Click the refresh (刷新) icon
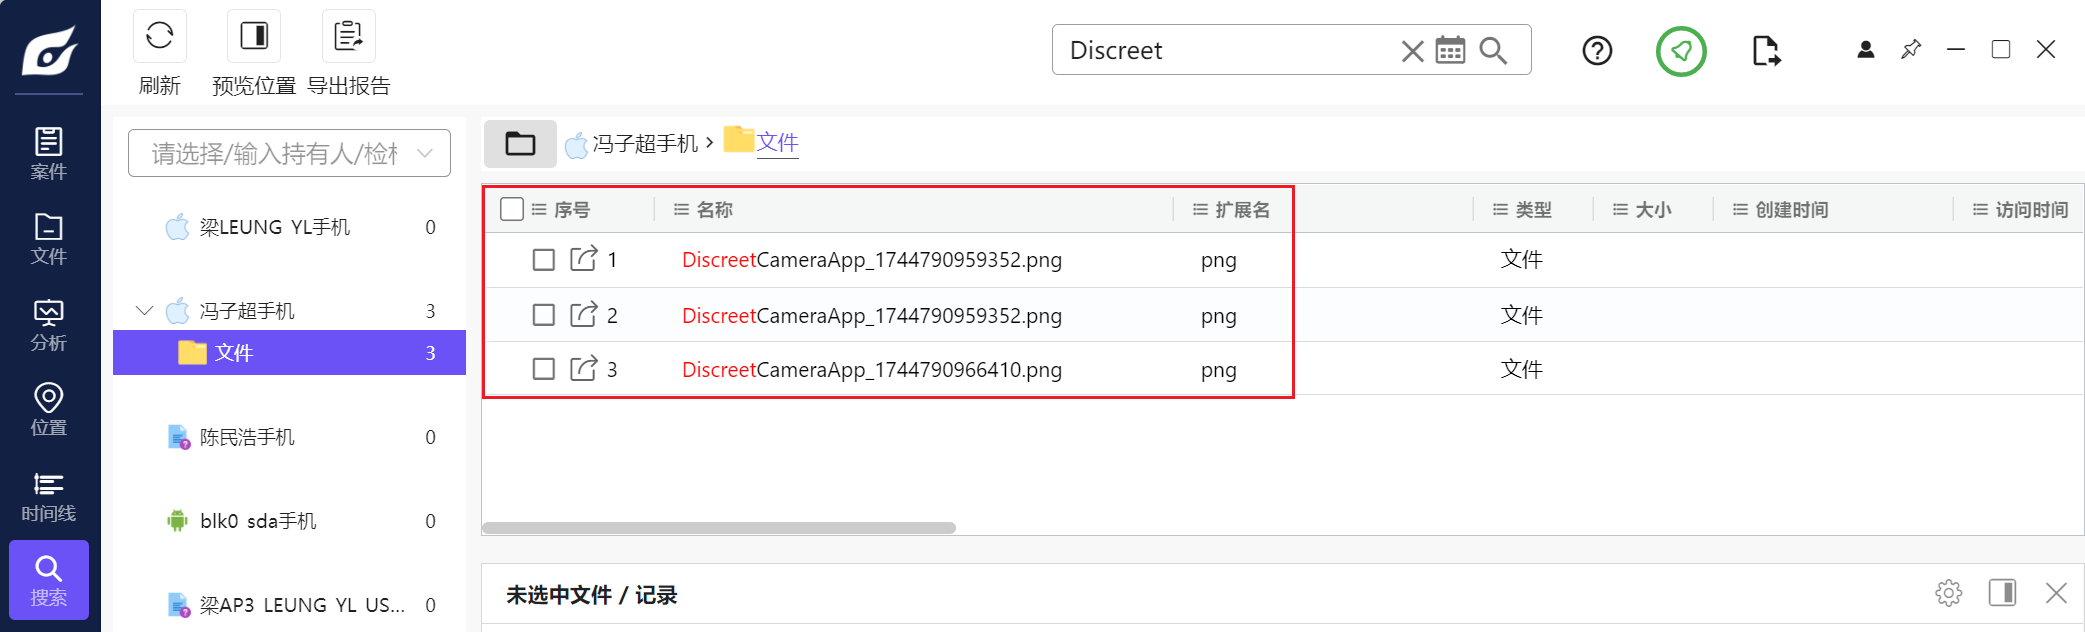 160,37
